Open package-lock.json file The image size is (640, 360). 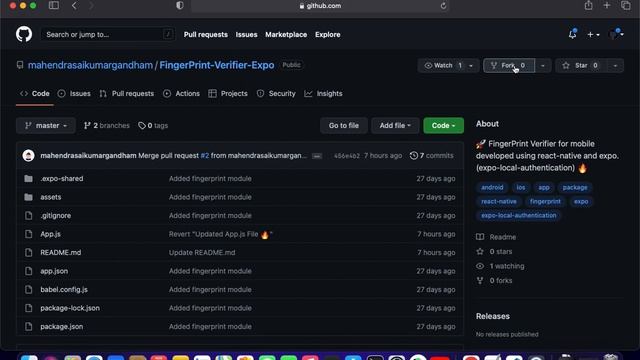point(70,308)
